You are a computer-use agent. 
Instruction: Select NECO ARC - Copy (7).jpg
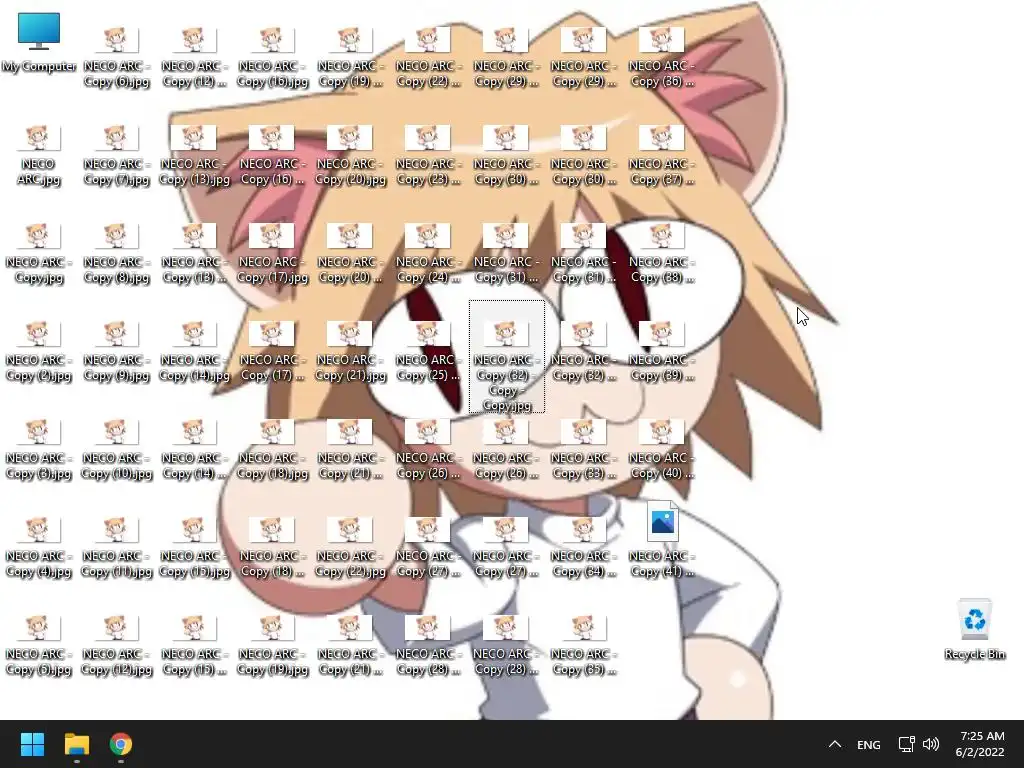click(x=116, y=155)
